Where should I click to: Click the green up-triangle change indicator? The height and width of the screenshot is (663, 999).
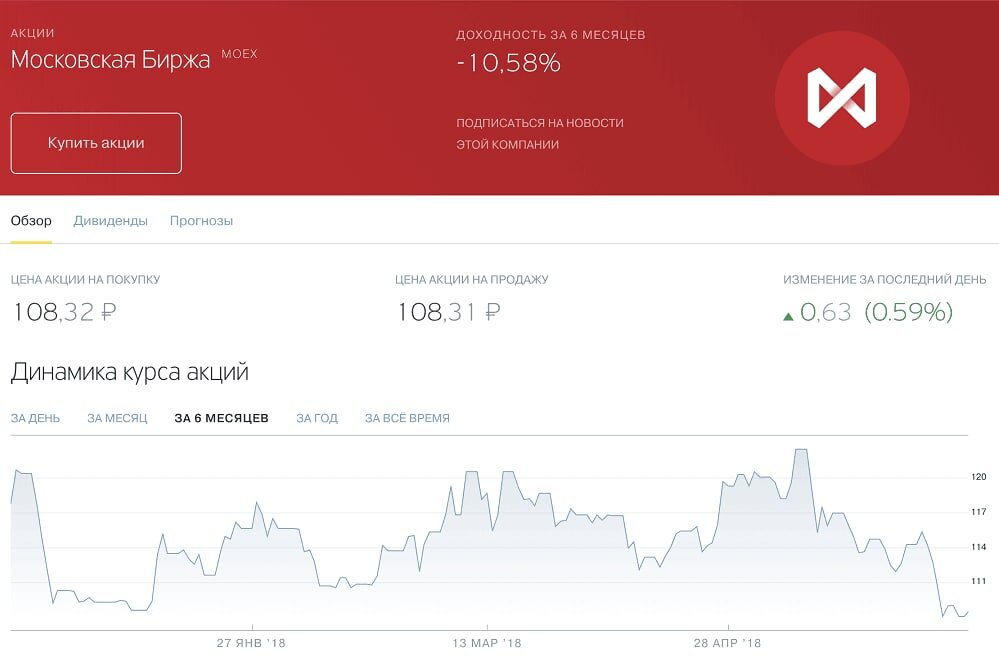788,316
